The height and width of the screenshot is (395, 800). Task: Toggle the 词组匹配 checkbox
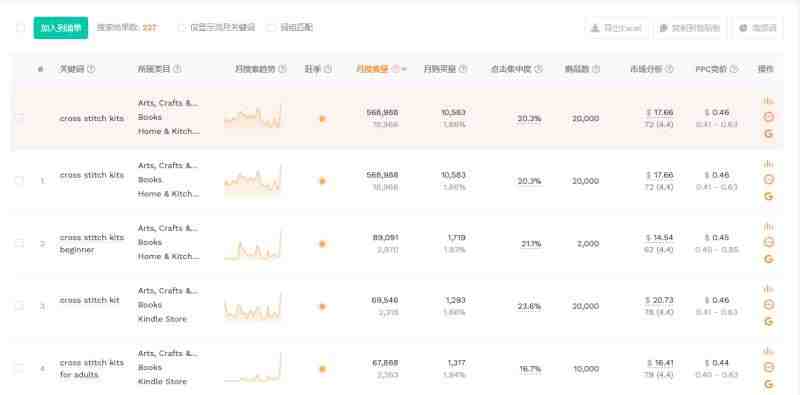(271, 28)
